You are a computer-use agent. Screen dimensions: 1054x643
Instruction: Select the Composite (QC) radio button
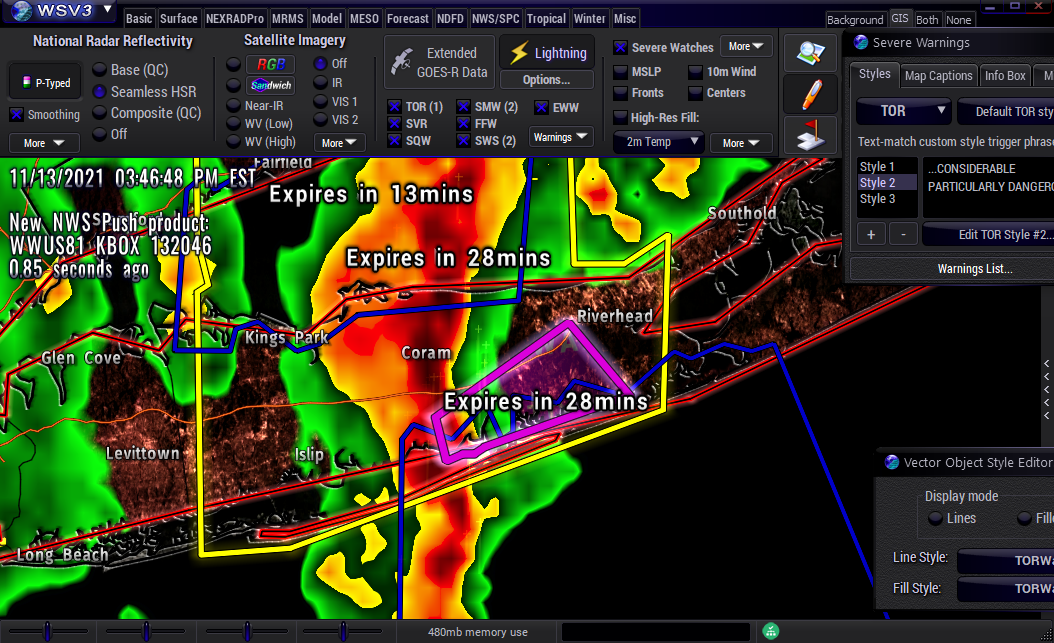[x=100, y=113]
